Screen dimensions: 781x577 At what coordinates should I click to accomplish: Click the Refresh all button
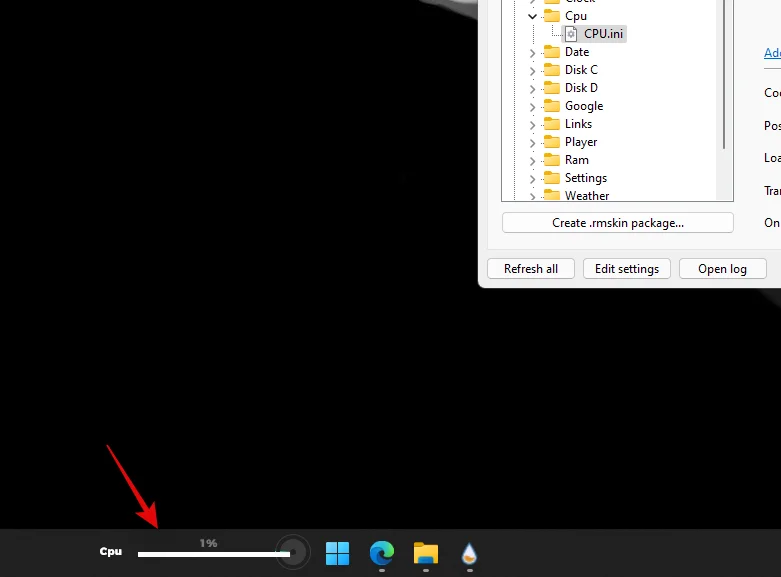coord(531,269)
